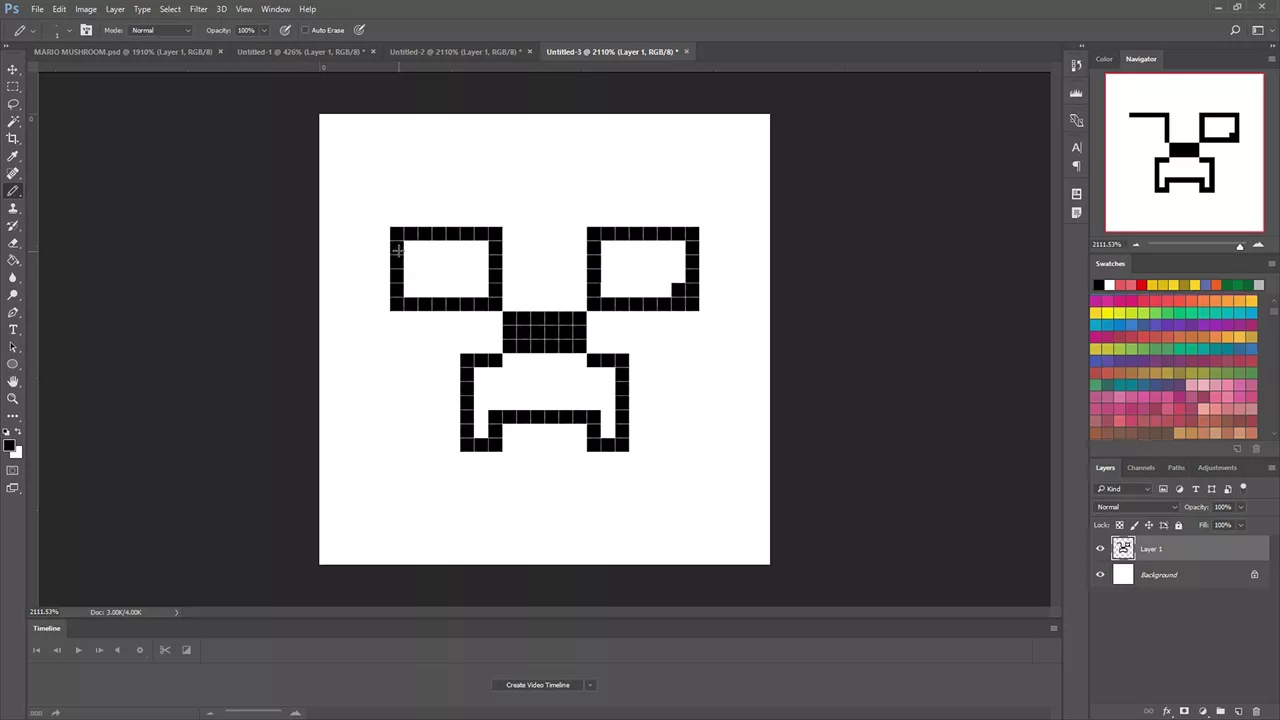Select the Blur tool

point(13,277)
